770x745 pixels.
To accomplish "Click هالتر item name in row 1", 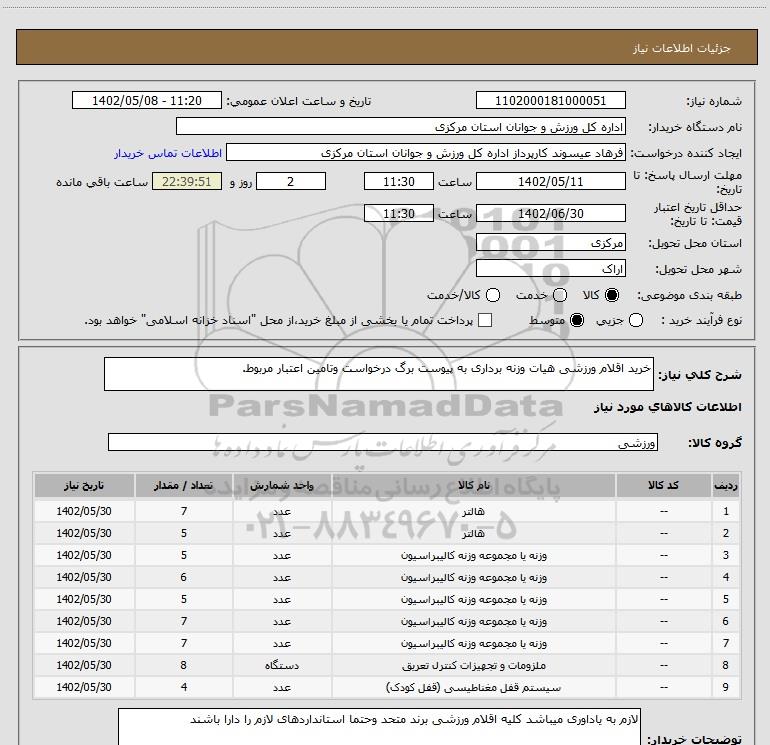I will (x=473, y=511).
